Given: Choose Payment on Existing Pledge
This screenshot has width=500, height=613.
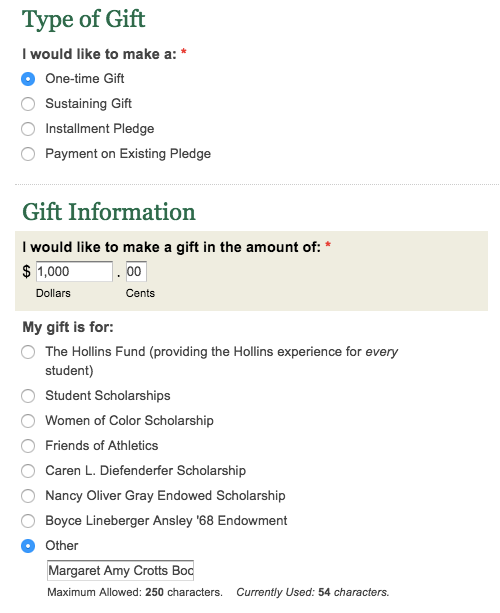Looking at the screenshot, I should (28, 154).
